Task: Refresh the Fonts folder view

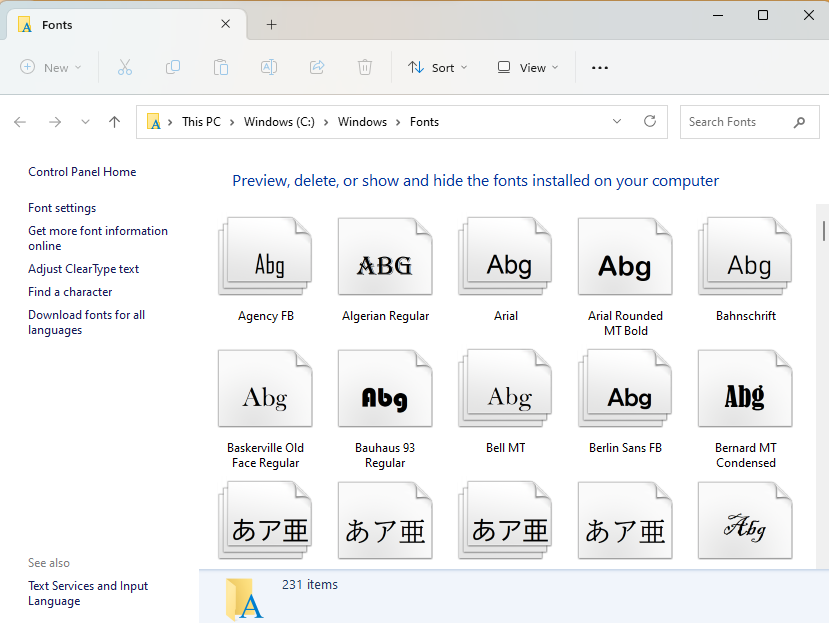Action: [650, 122]
